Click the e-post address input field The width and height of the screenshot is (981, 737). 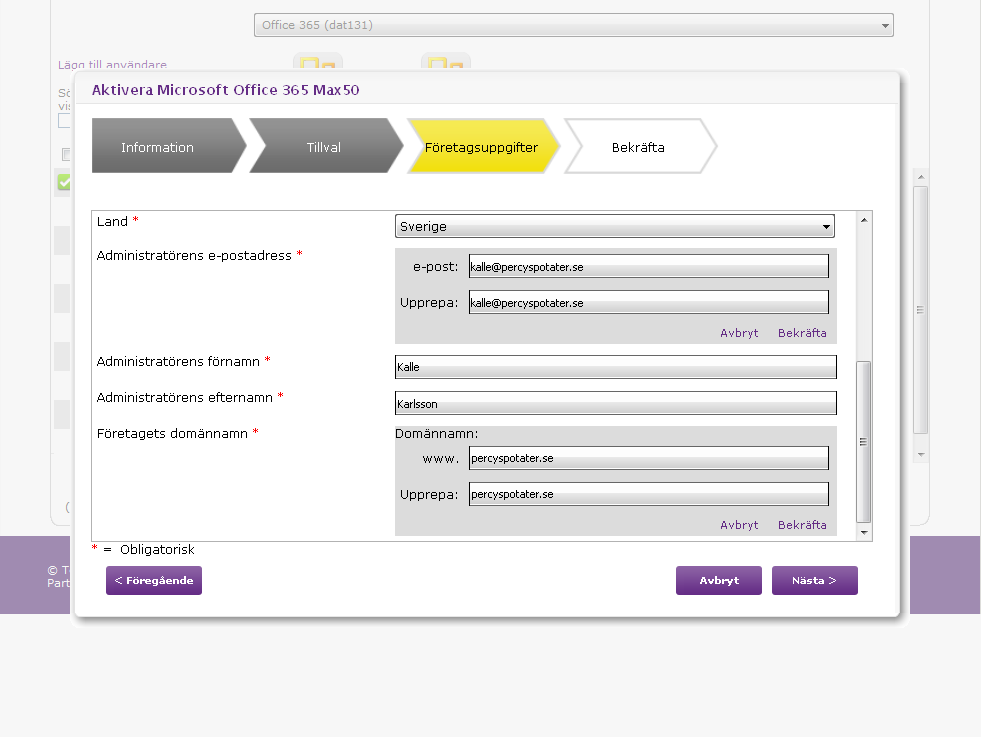(x=649, y=267)
